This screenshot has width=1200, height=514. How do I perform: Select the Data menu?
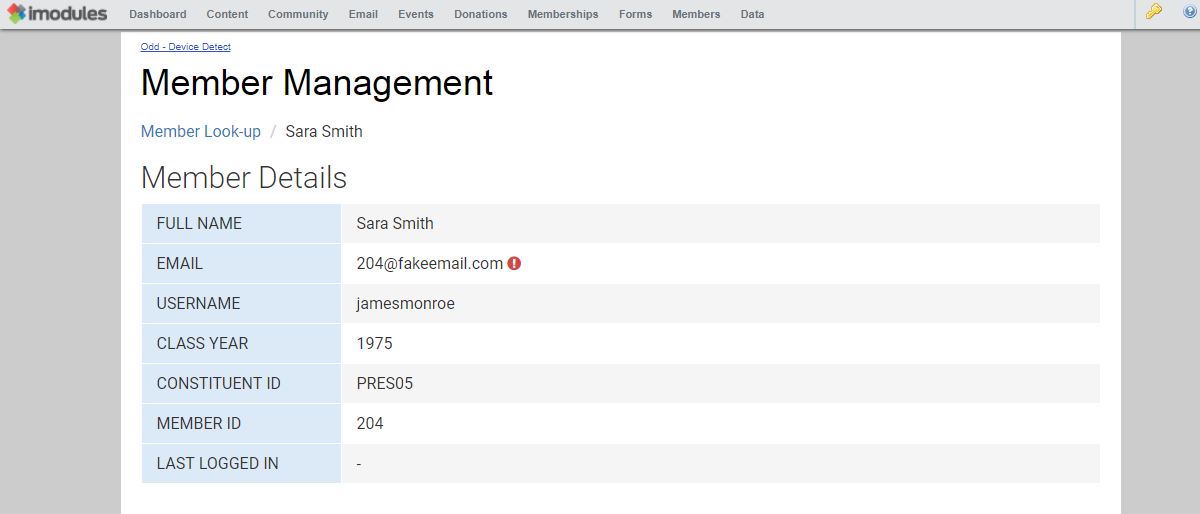pos(752,14)
